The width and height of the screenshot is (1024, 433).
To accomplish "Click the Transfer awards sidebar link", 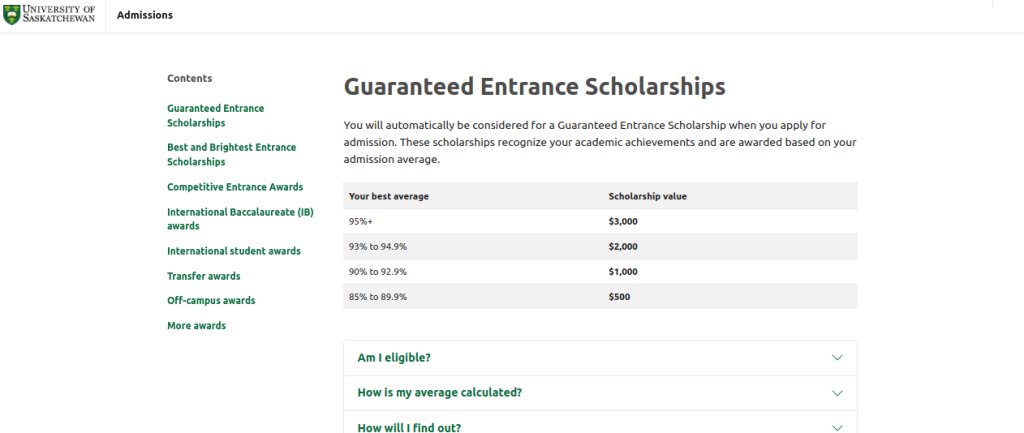I will pos(203,276).
